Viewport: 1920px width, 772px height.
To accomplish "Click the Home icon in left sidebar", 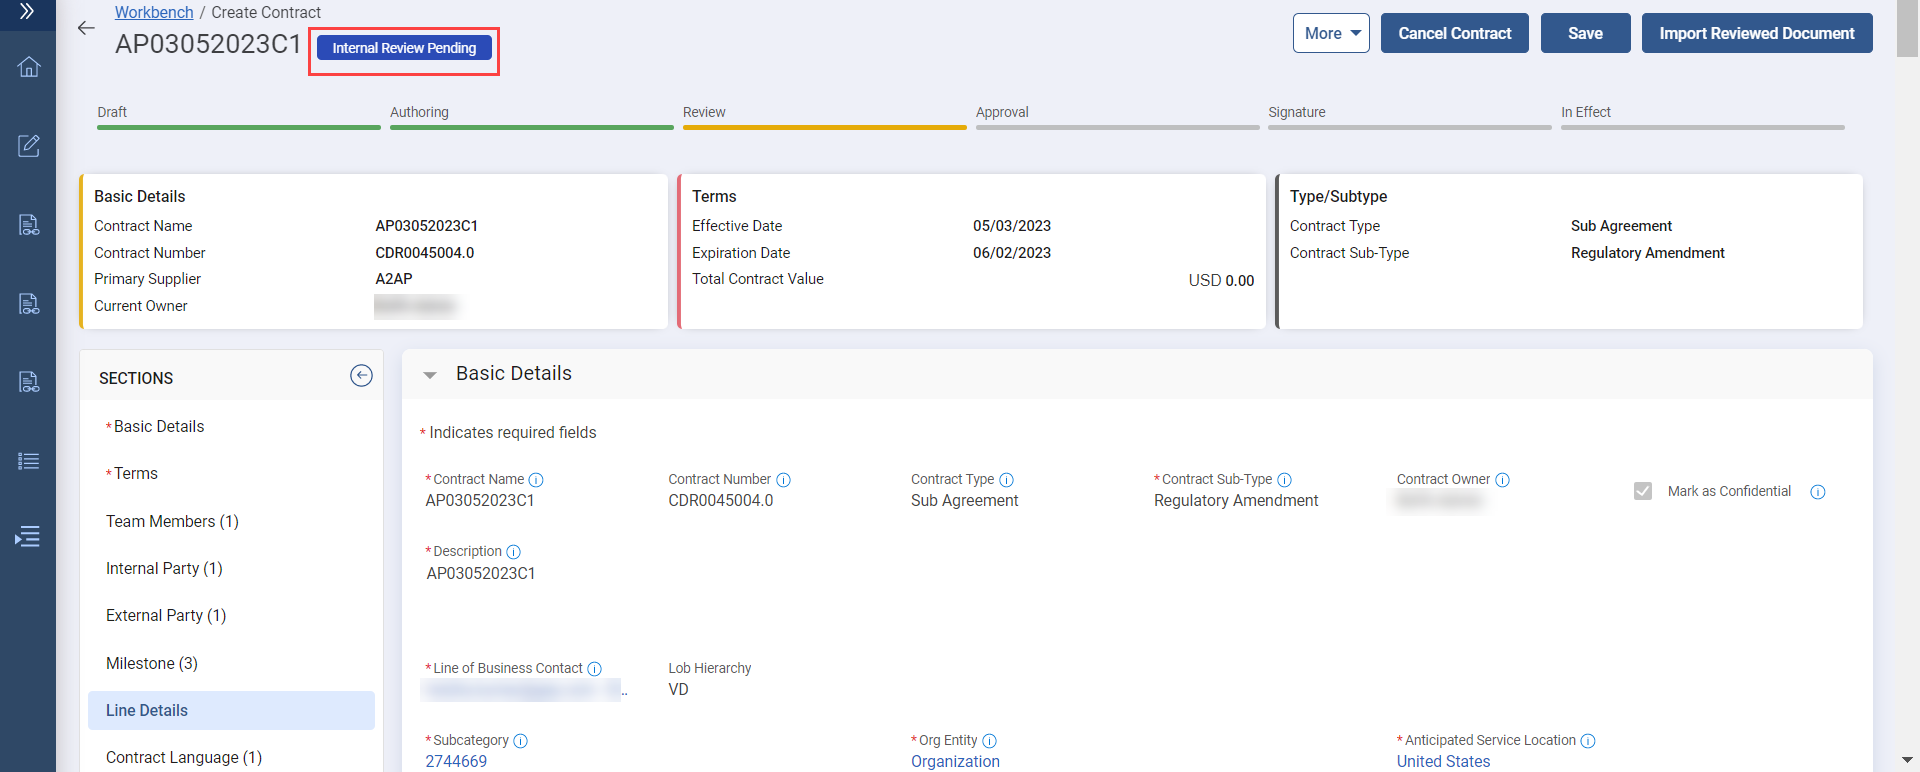I will [29, 67].
